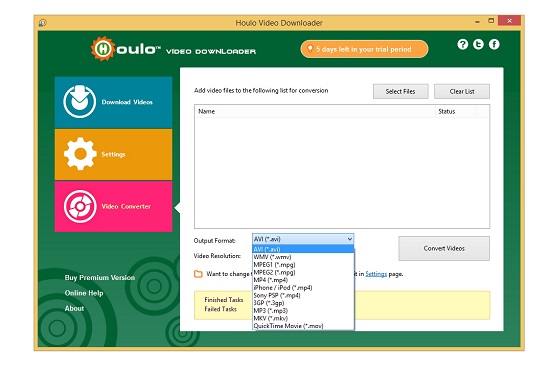Collapse the Output Format dropdown arrow
This screenshot has height=369, width=550.
click(349, 239)
